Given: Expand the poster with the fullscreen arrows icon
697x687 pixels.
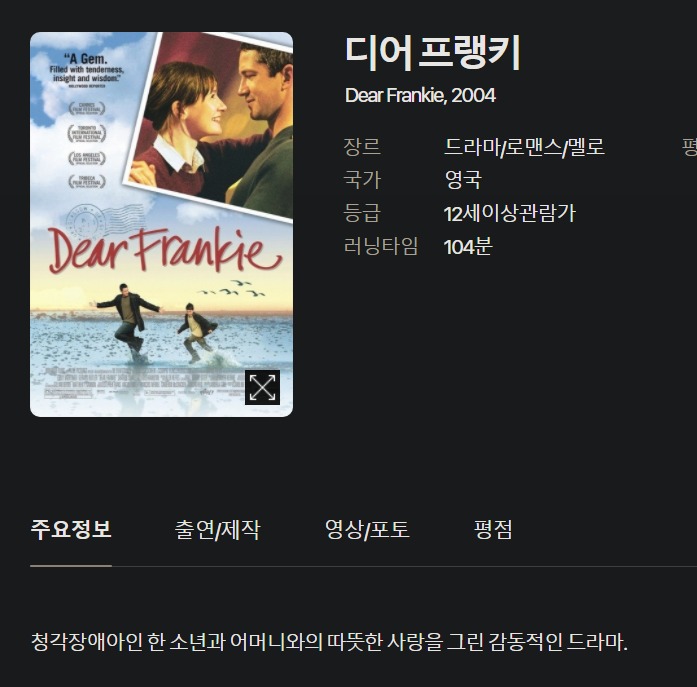Looking at the screenshot, I should pyautogui.click(x=262, y=387).
